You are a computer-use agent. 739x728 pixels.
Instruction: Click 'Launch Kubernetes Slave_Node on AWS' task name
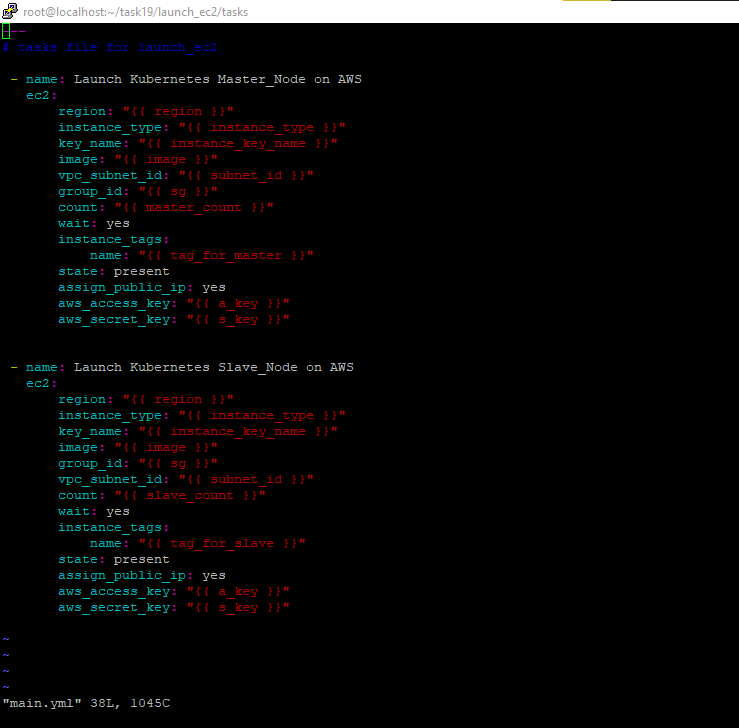coord(213,367)
